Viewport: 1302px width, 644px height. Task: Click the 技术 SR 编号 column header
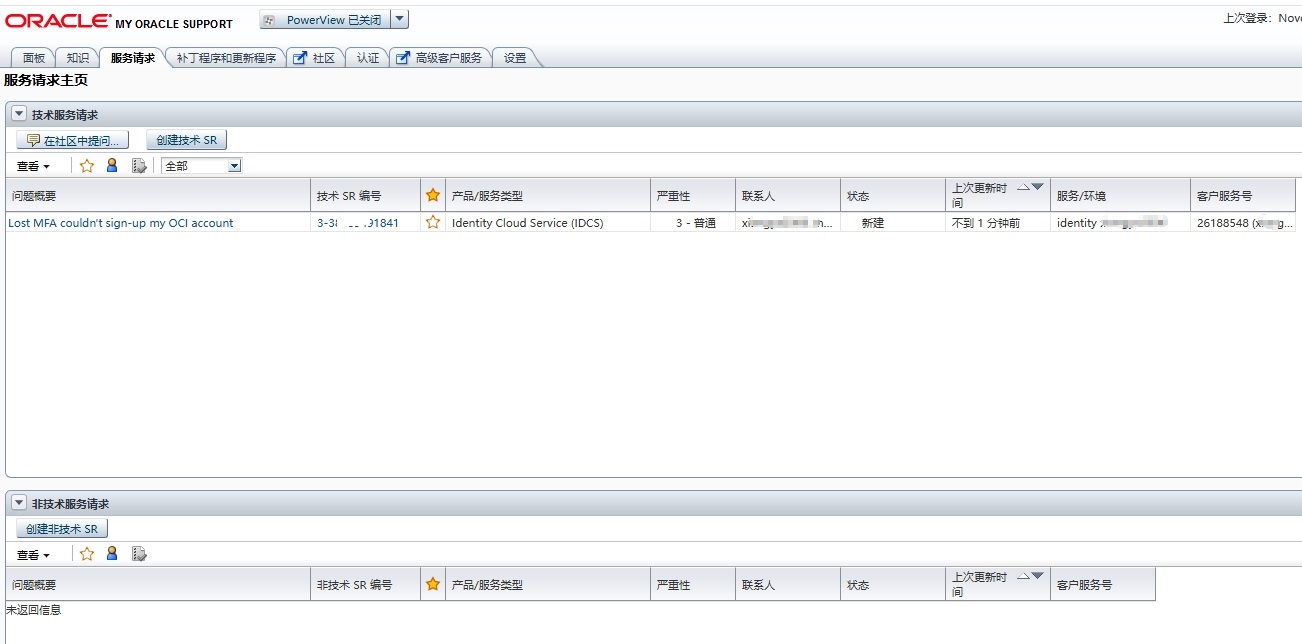pos(366,195)
